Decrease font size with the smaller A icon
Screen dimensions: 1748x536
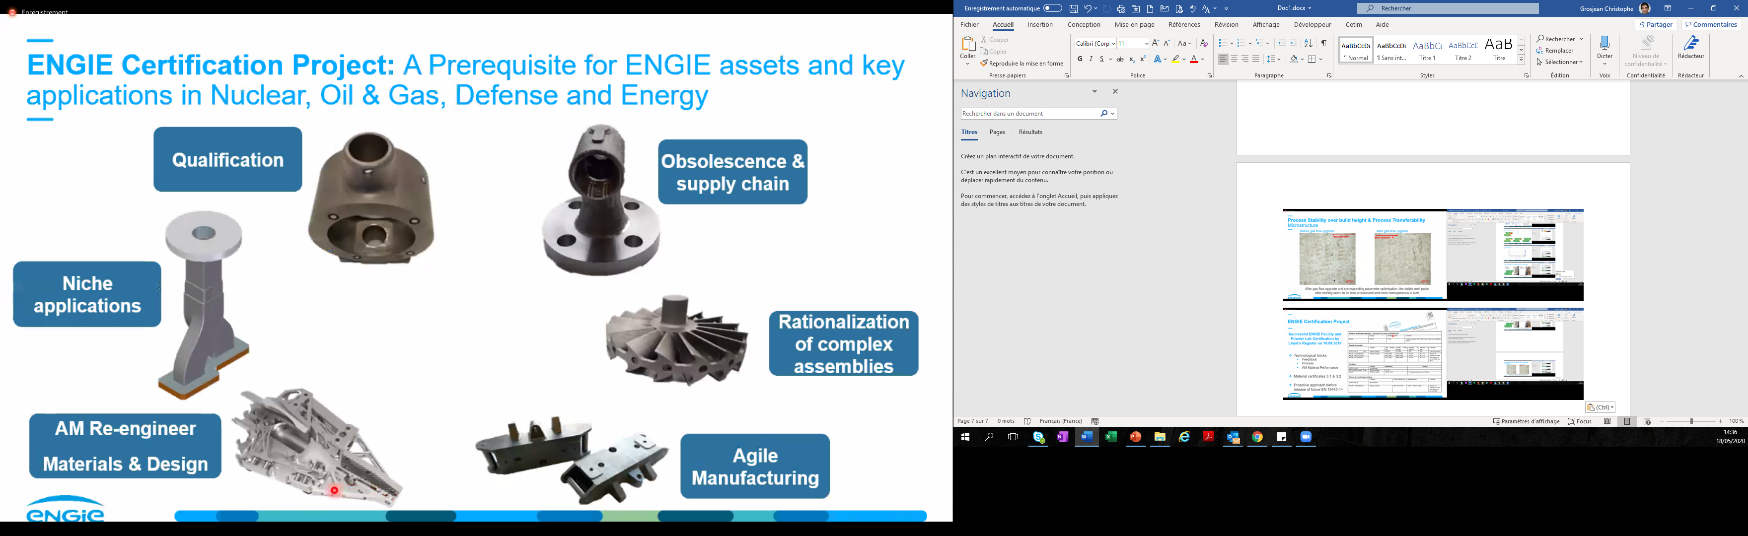pos(1167,43)
